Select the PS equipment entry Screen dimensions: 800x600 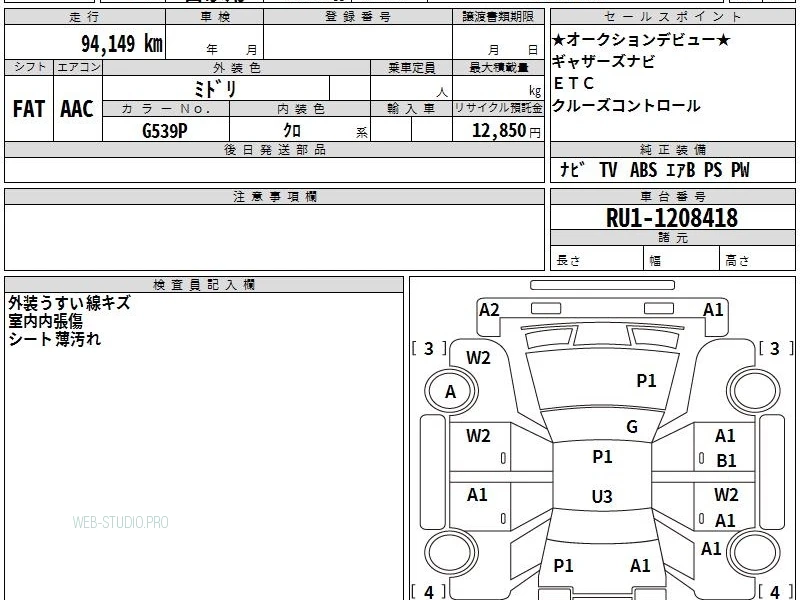pyautogui.click(x=713, y=169)
